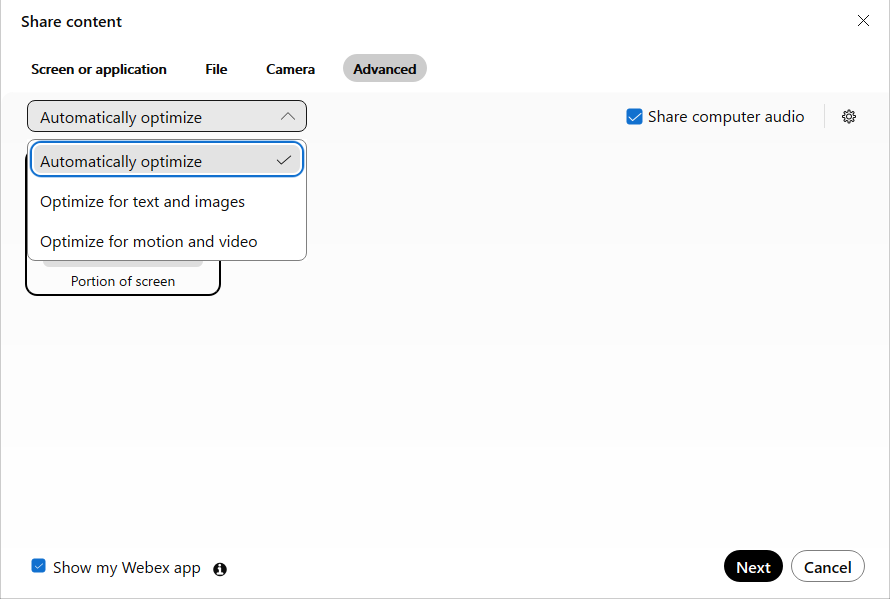890x599 pixels.
Task: Click the Next button
Action: tap(753, 567)
